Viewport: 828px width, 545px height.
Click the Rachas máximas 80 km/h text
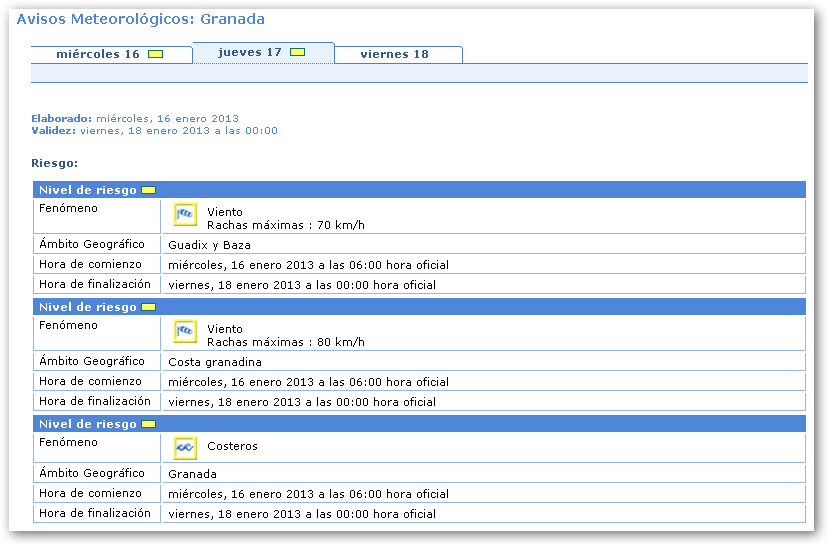click(285, 342)
